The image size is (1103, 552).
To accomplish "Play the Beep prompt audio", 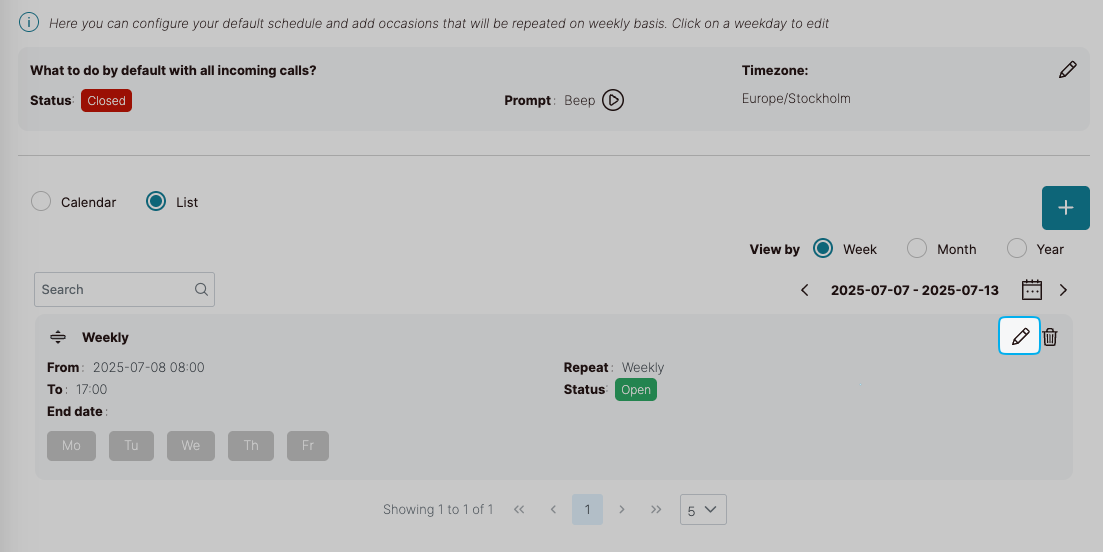I will 613,100.
